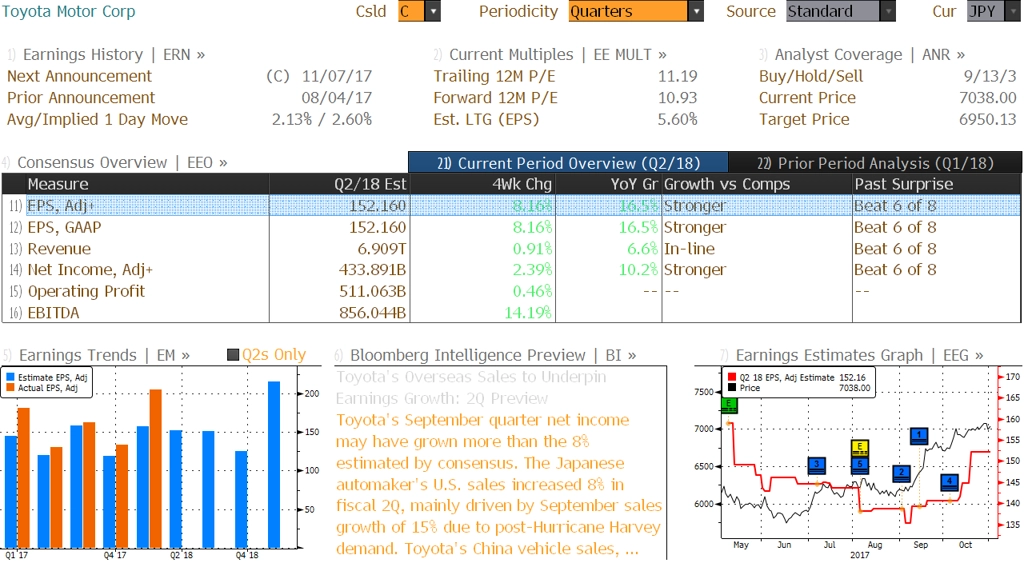Toggle the Q2s Only checkbox
1024x563 pixels.
click(232, 355)
